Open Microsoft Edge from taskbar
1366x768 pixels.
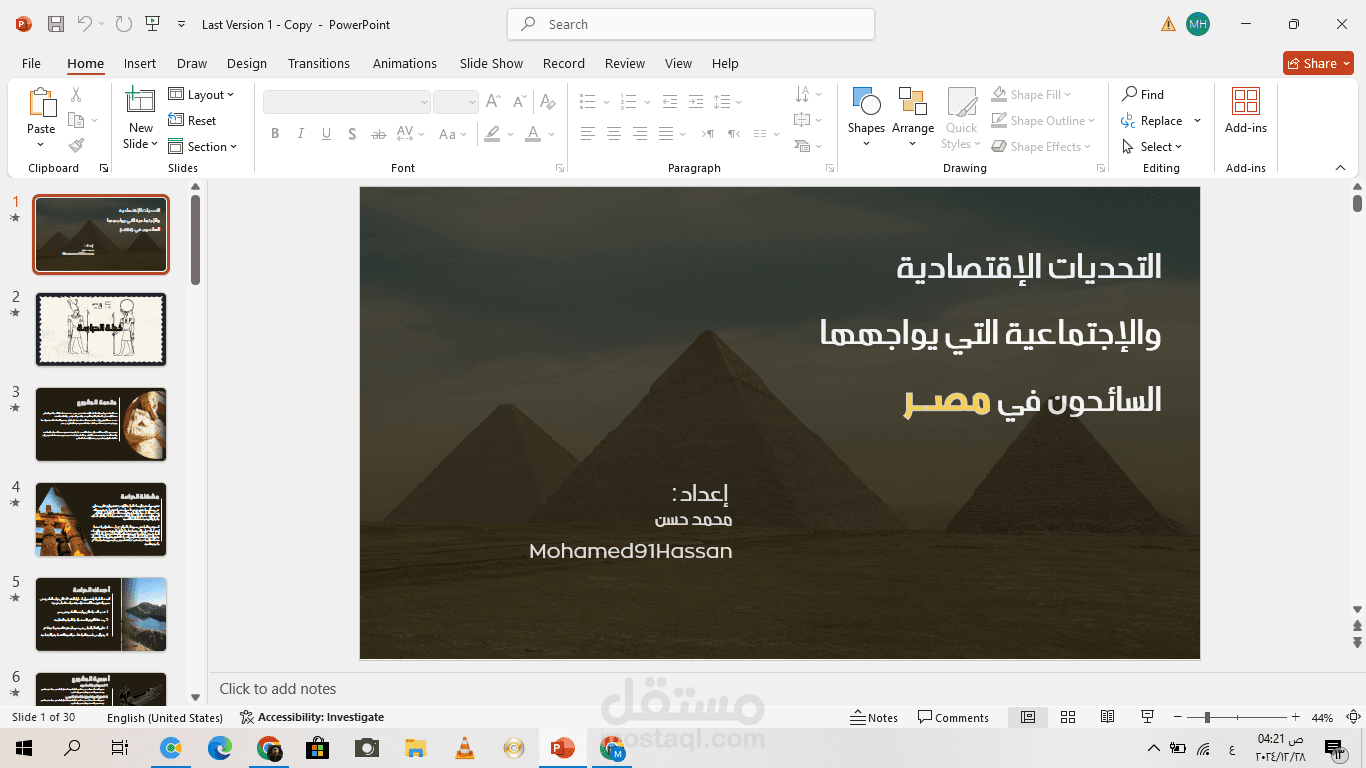tap(220, 747)
